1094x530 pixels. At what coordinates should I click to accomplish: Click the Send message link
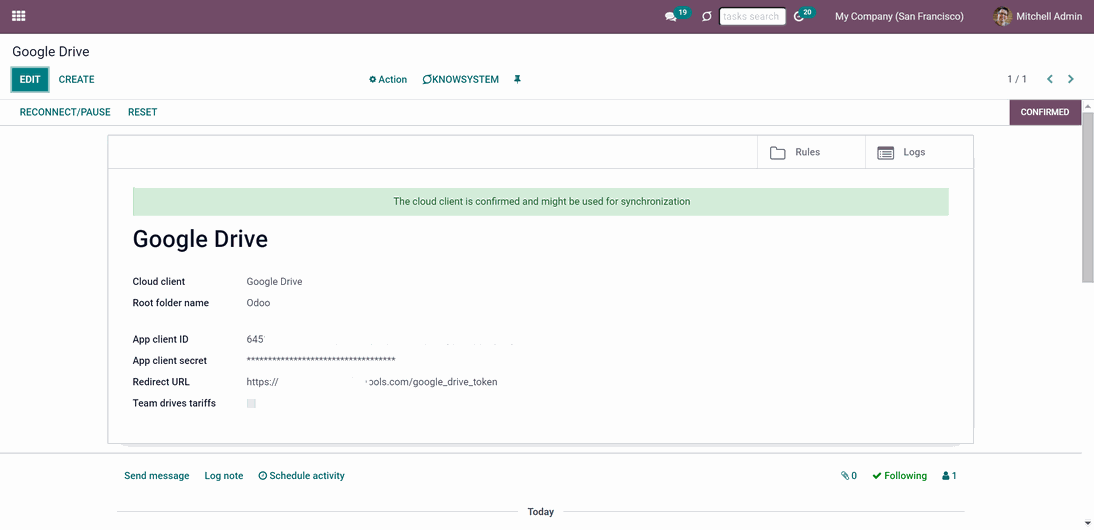pyautogui.click(x=156, y=476)
